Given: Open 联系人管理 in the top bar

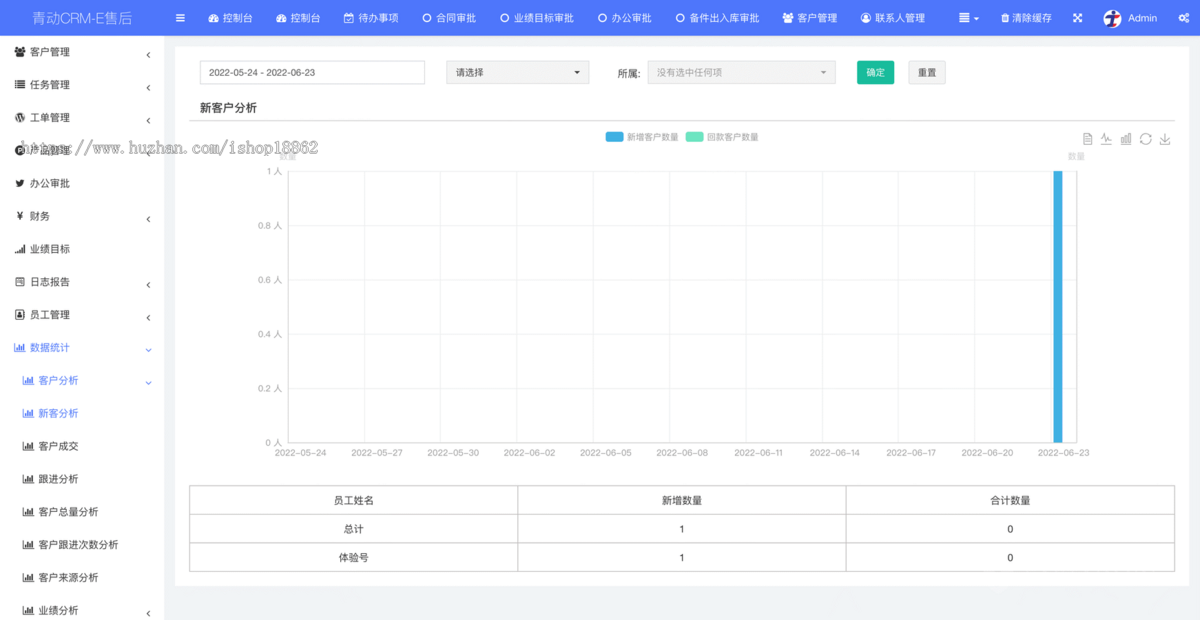Looking at the screenshot, I should point(892,18).
